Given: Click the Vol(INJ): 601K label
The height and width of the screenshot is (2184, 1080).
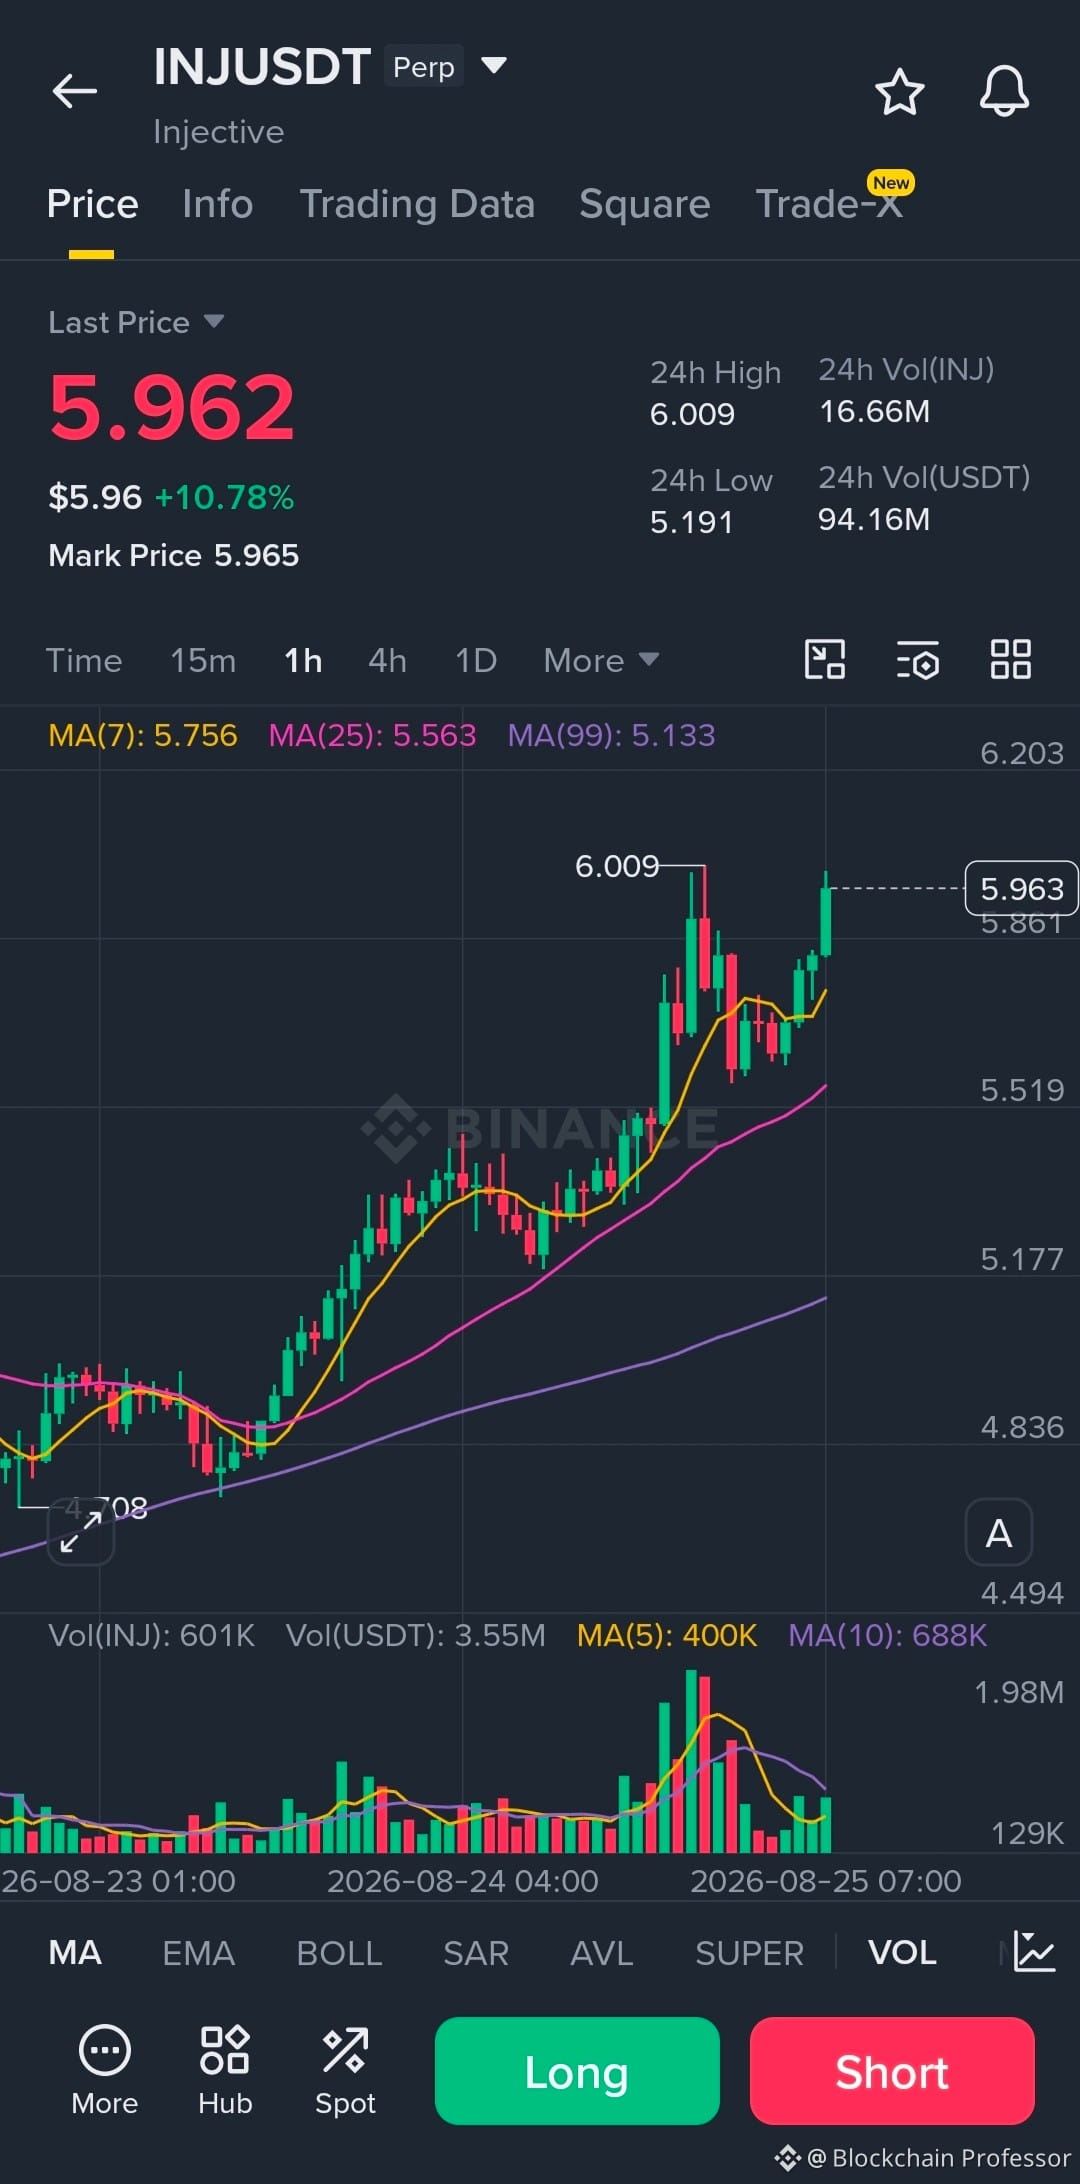Looking at the screenshot, I should click(x=151, y=1635).
